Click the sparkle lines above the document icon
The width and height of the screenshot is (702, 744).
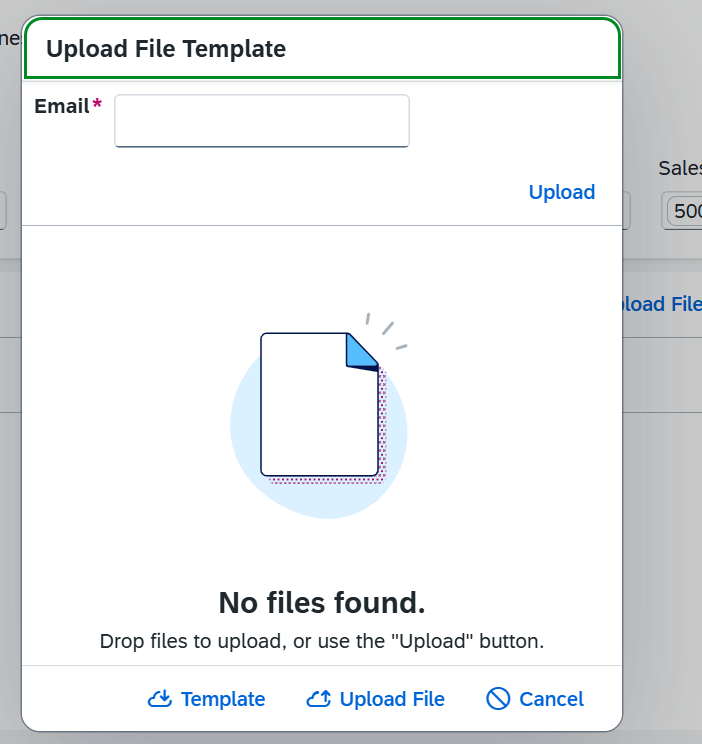386,331
